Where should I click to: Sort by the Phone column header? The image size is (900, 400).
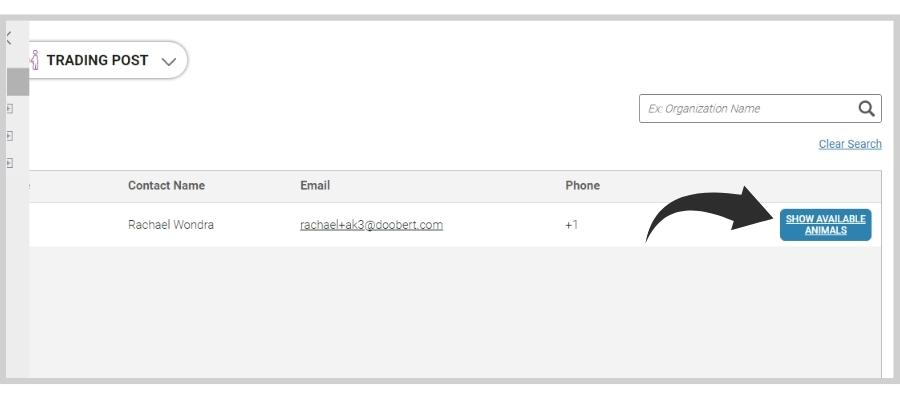[582, 186]
